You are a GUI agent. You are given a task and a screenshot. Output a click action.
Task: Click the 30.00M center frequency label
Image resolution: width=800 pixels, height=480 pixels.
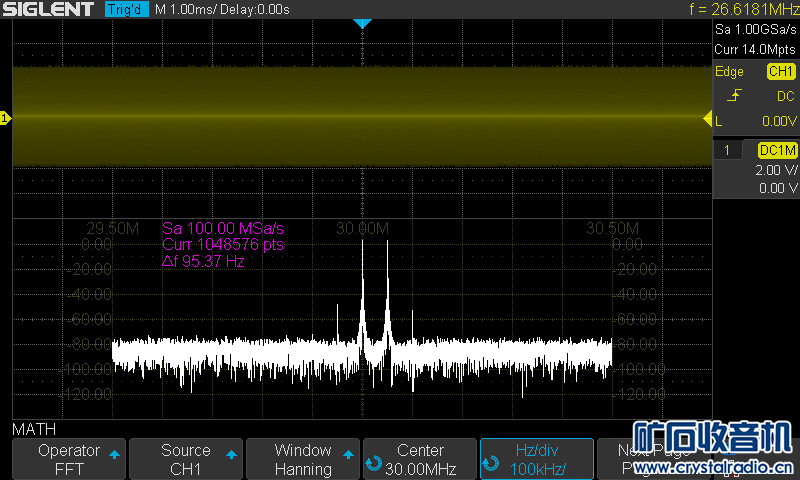click(362, 229)
